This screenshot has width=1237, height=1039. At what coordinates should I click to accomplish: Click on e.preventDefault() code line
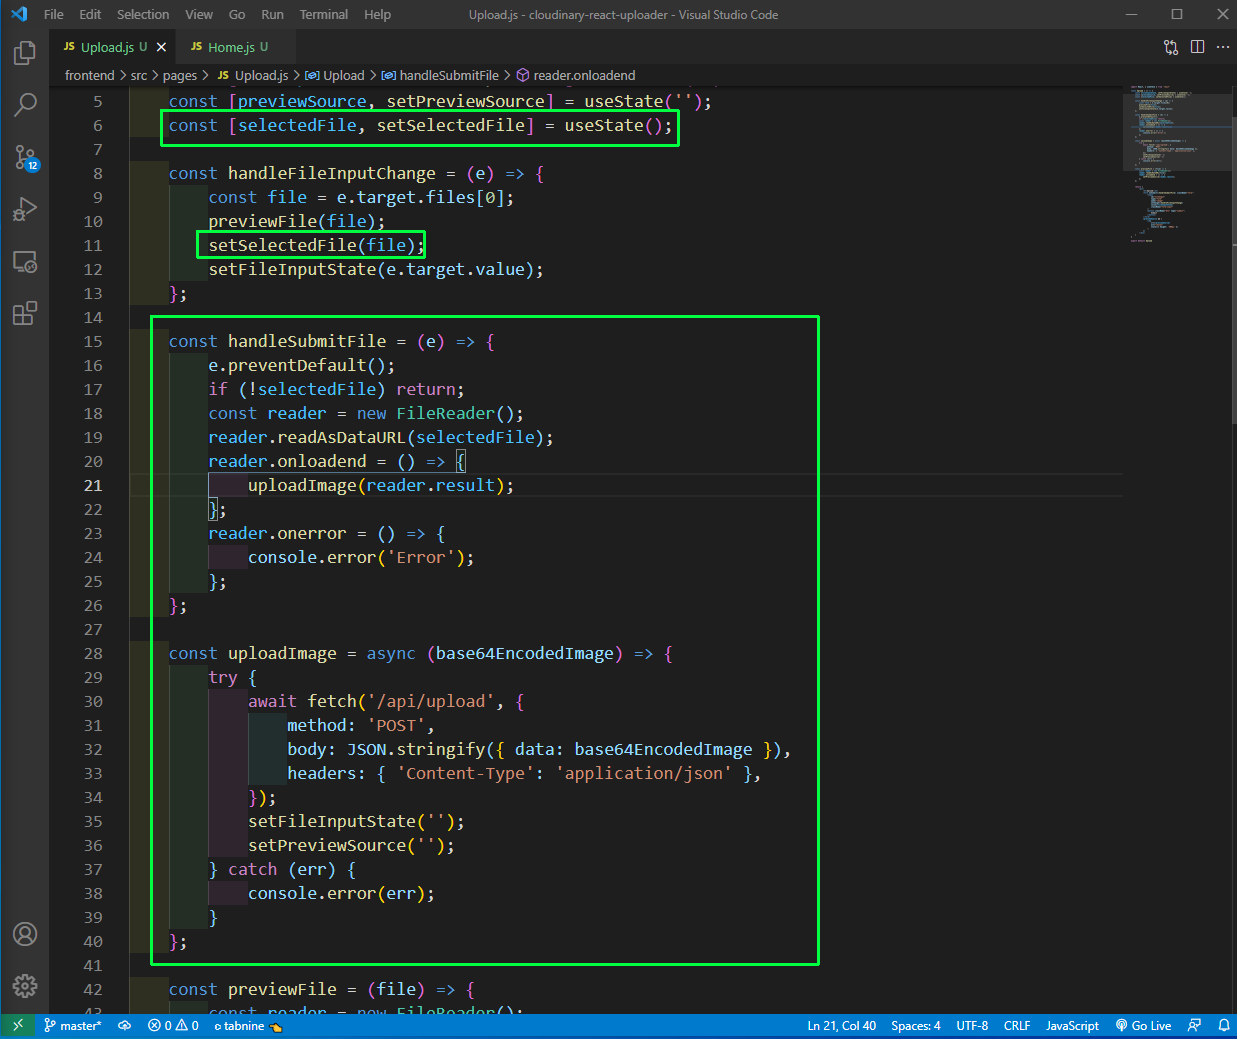click(301, 365)
